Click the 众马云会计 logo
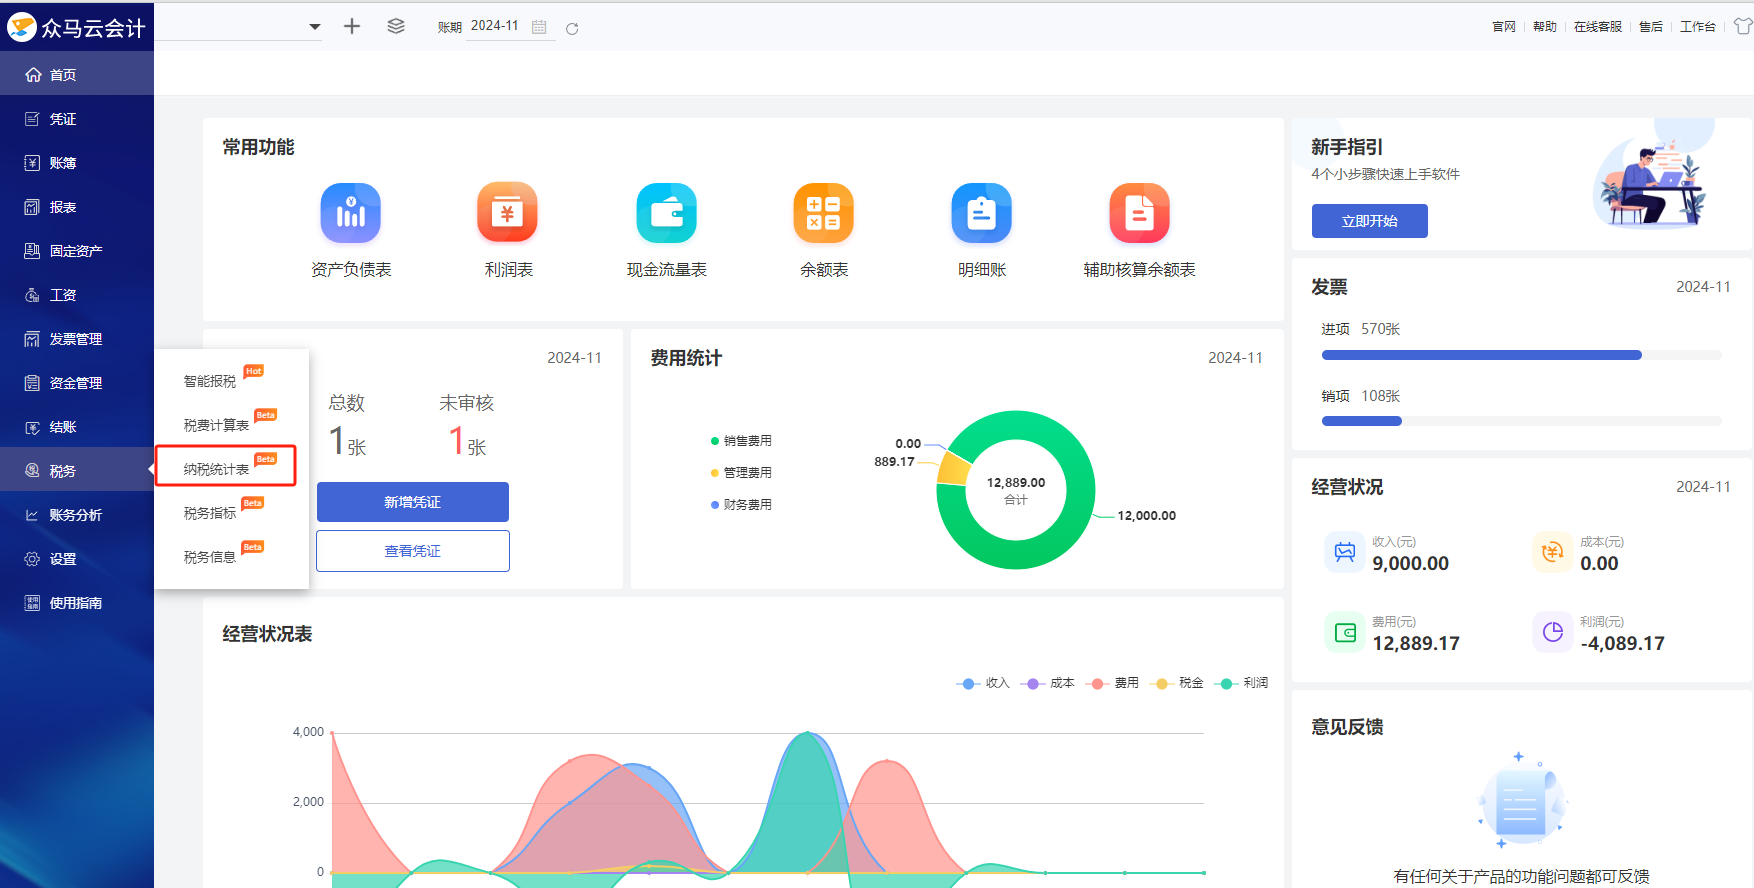 click(77, 28)
